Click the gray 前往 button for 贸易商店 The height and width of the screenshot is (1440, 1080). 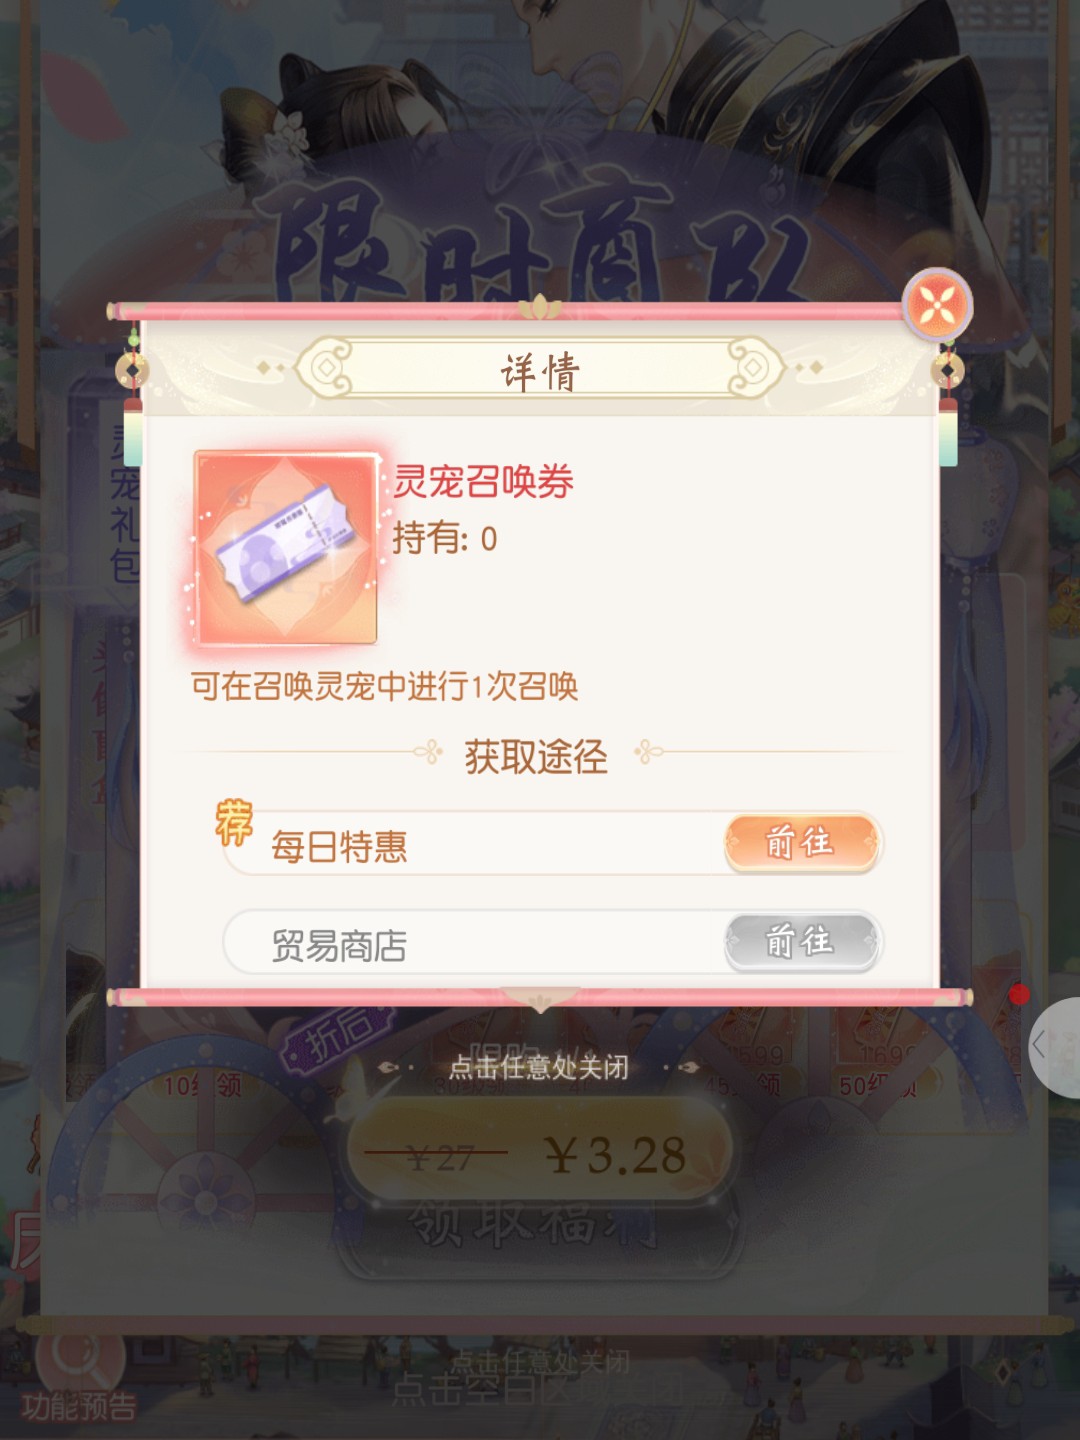[803, 941]
